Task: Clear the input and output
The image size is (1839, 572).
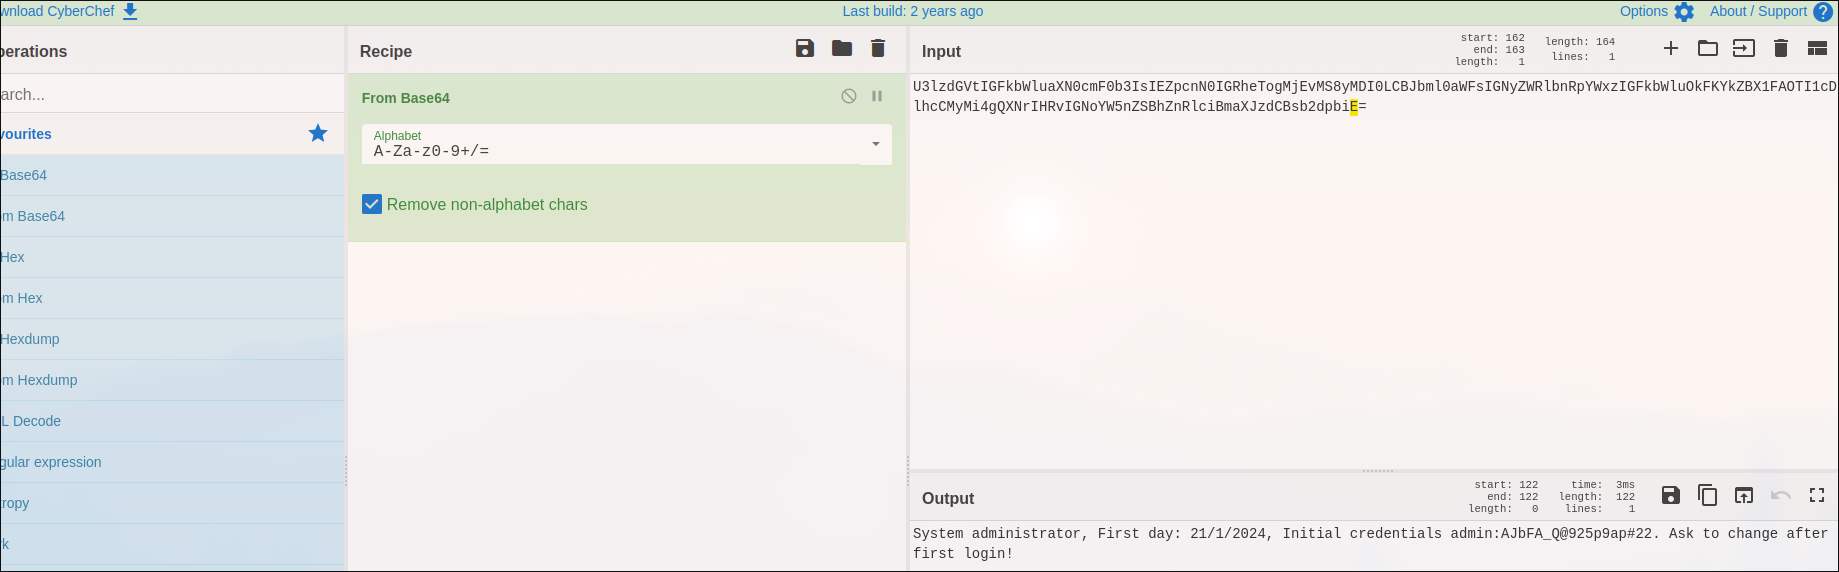Action: coord(1781,48)
